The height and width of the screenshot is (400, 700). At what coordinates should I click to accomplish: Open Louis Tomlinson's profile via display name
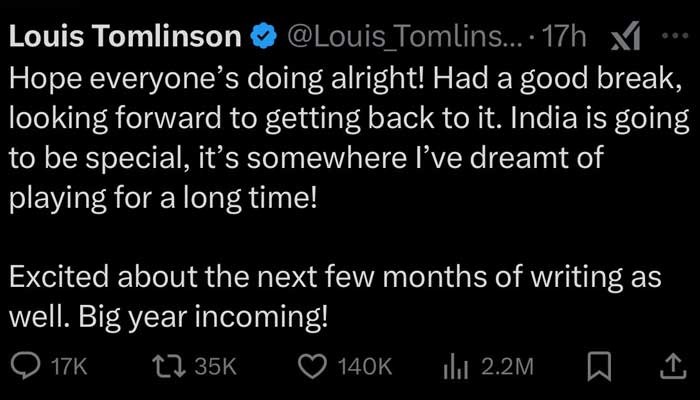coord(125,38)
